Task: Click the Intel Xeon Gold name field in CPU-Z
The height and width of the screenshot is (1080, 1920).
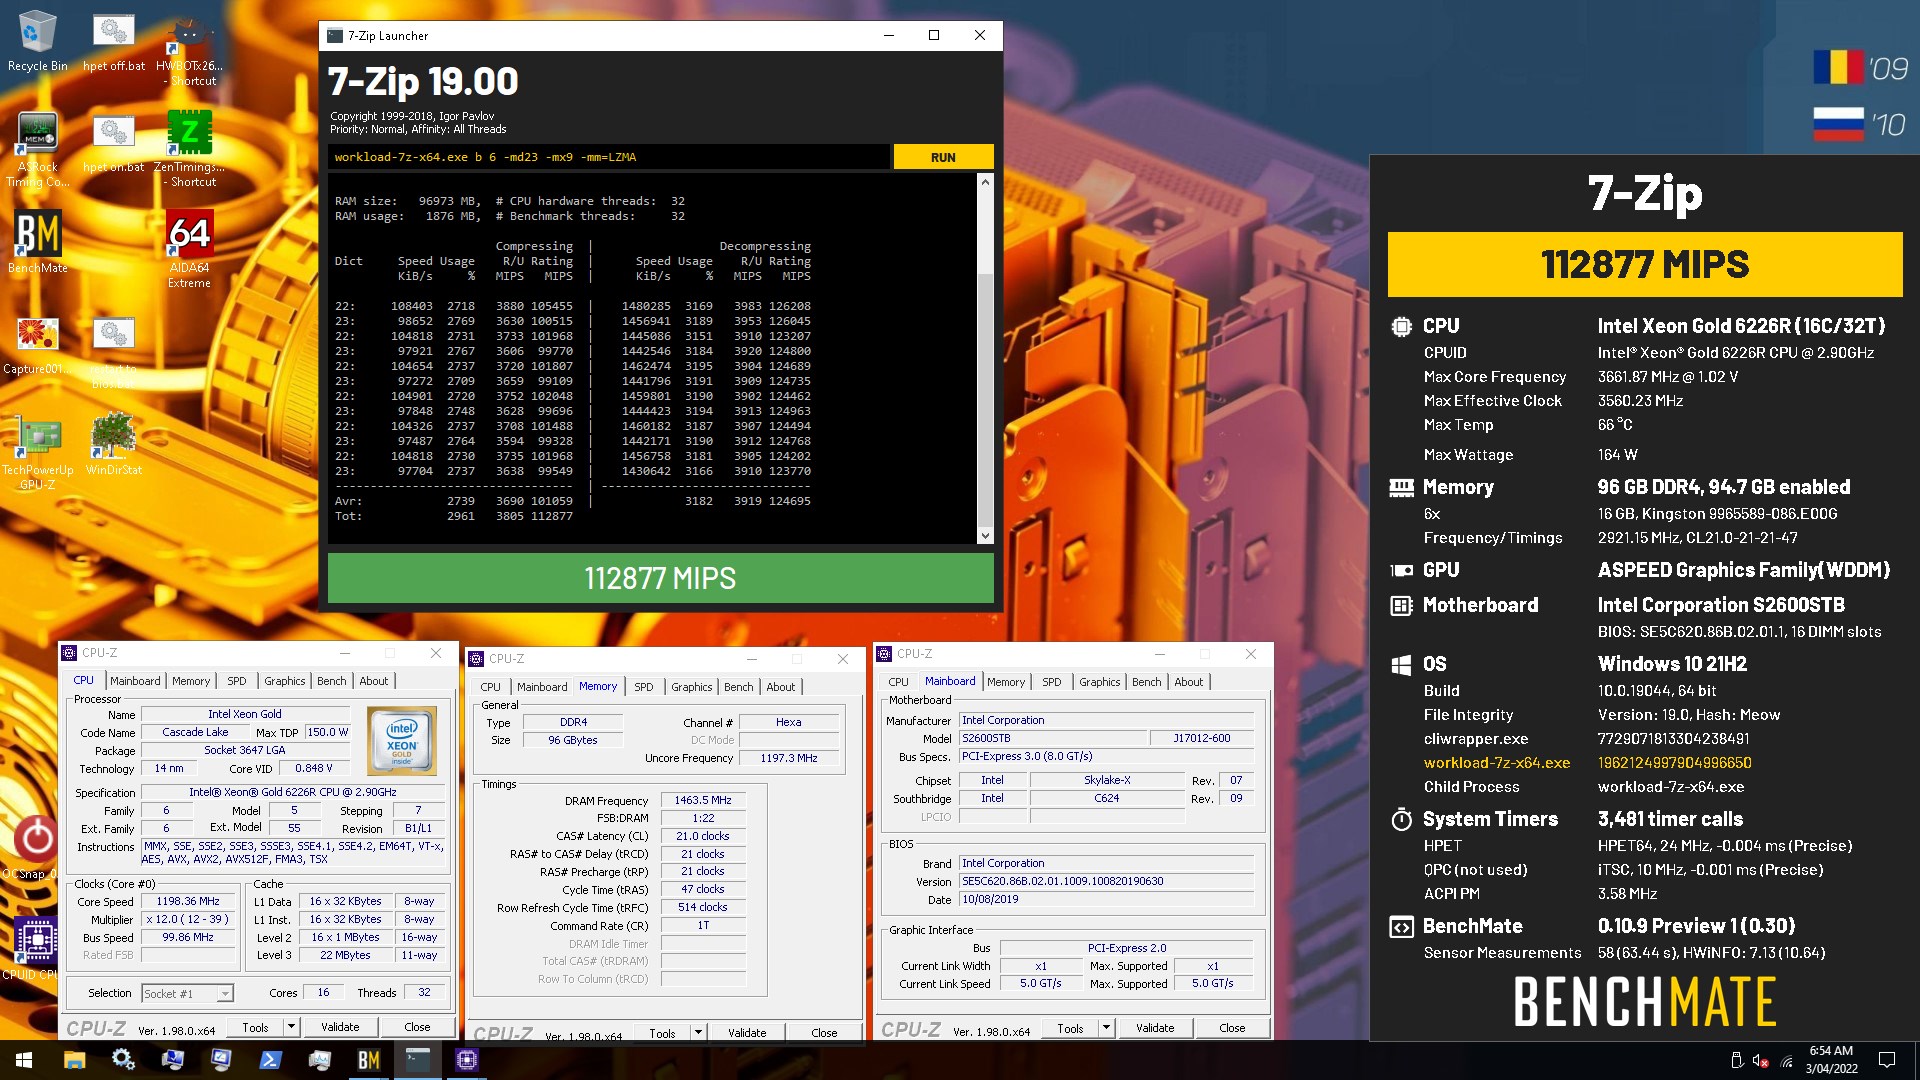Action: [245, 714]
